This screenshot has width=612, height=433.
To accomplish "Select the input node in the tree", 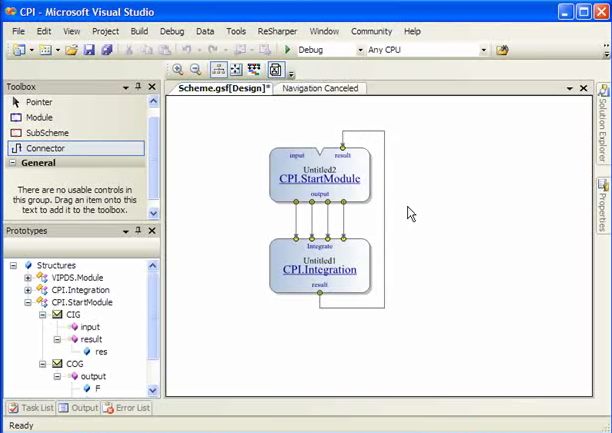I will 90,327.
